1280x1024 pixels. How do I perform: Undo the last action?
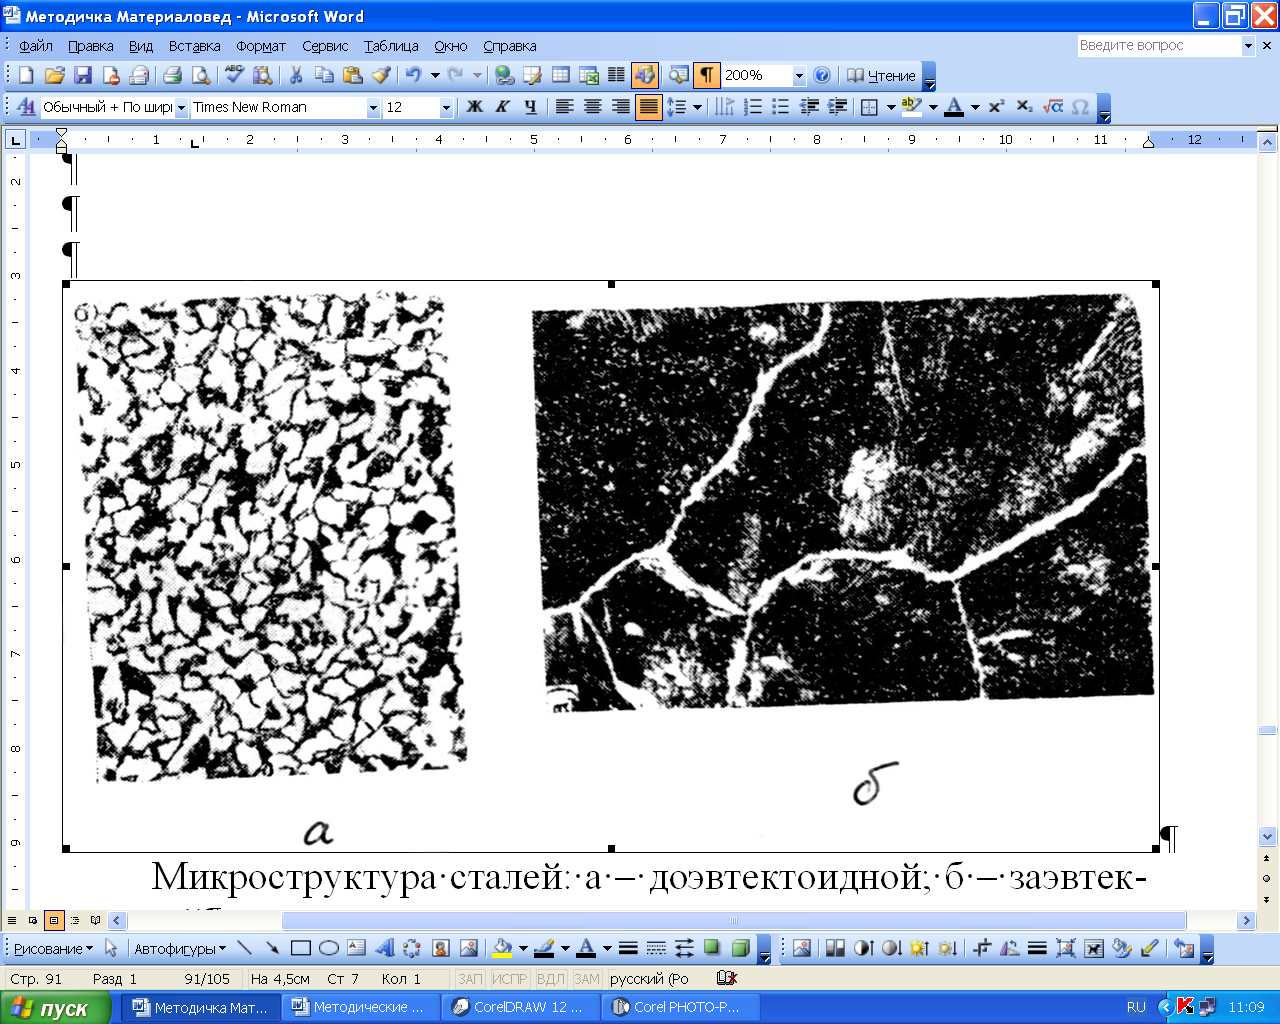[413, 75]
